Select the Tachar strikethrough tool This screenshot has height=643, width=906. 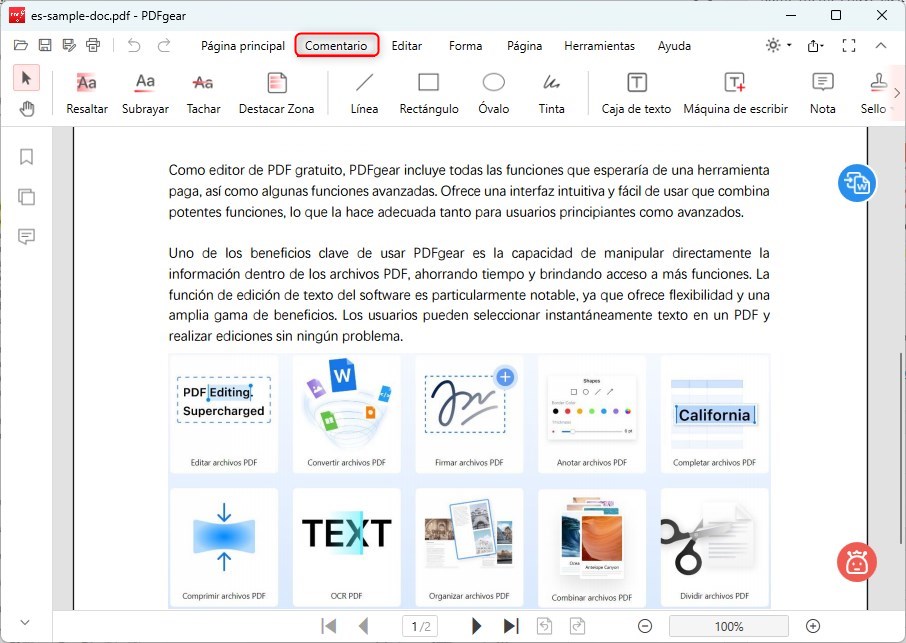coord(203,90)
